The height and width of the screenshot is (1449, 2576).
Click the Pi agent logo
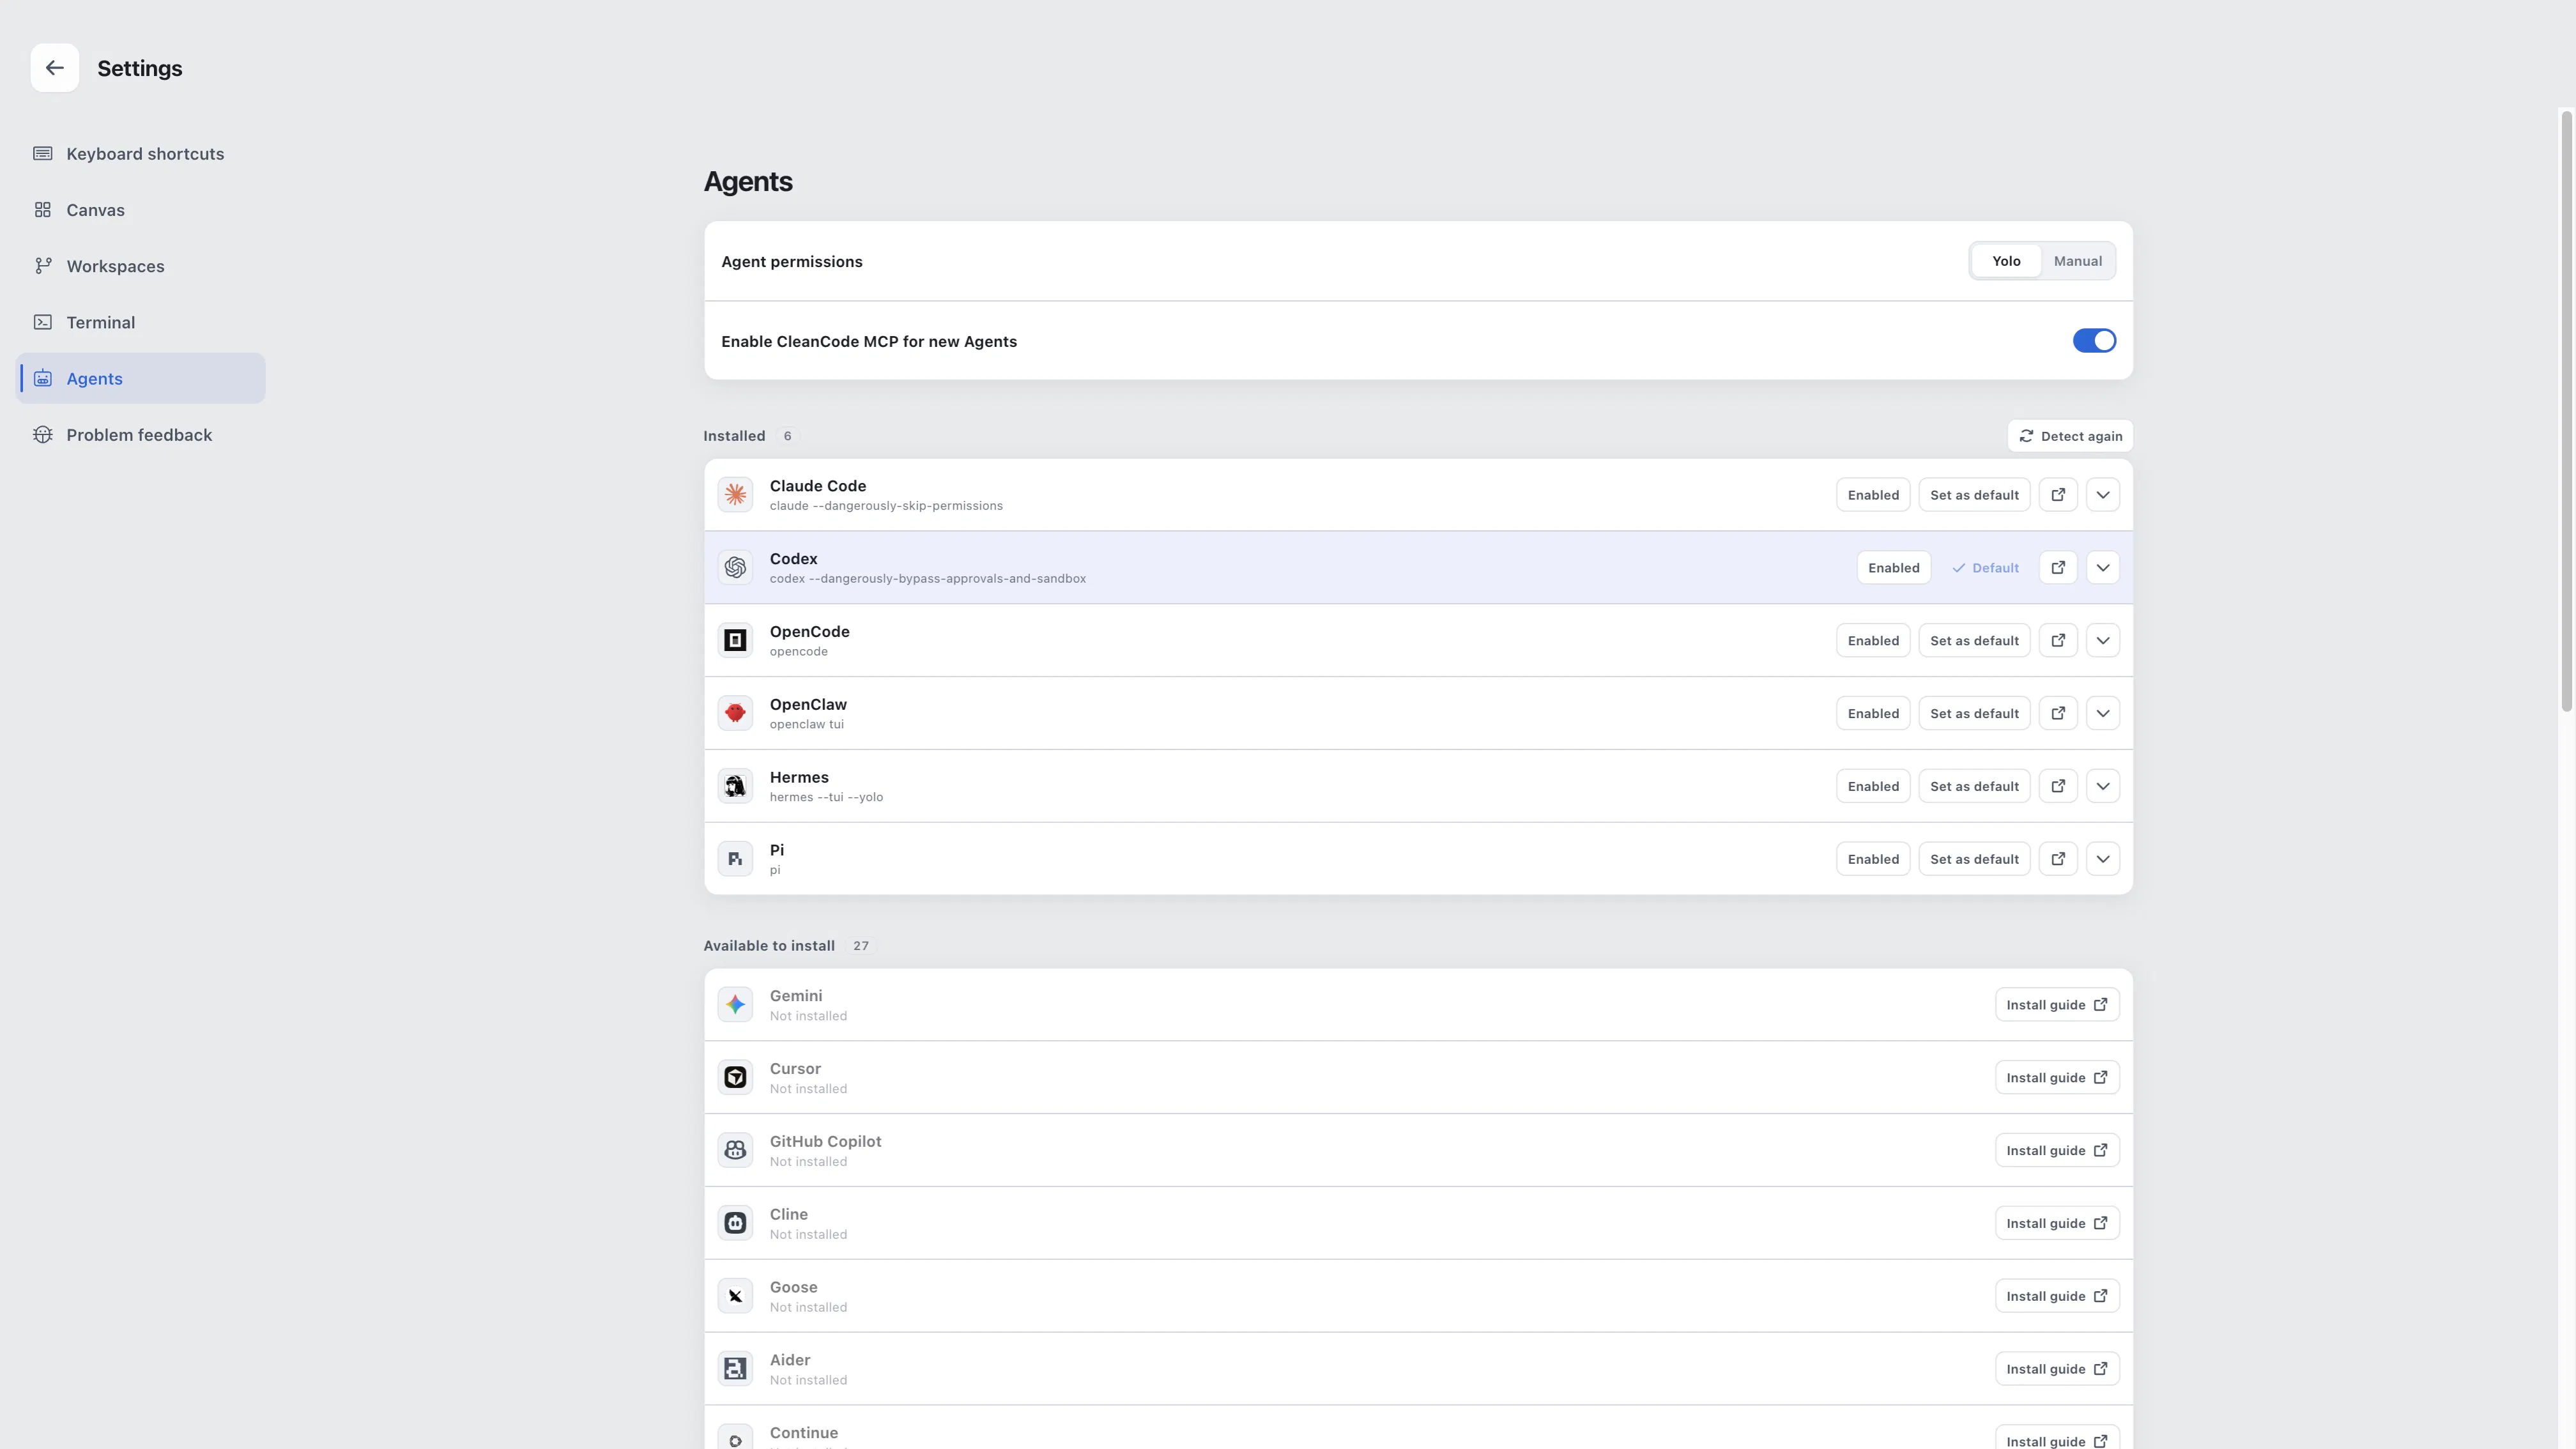tap(735, 859)
